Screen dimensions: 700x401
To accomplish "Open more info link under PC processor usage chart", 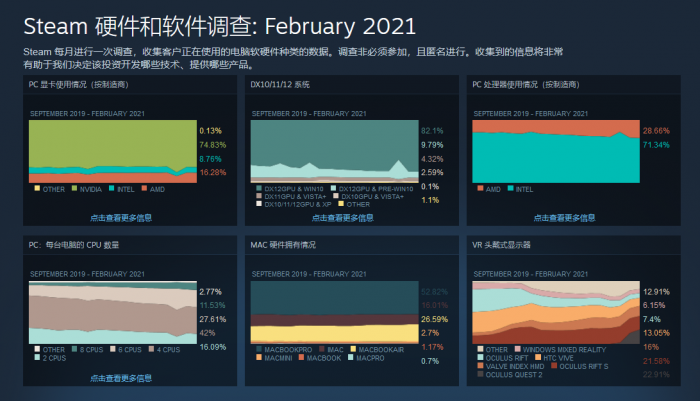I will 564,218.
